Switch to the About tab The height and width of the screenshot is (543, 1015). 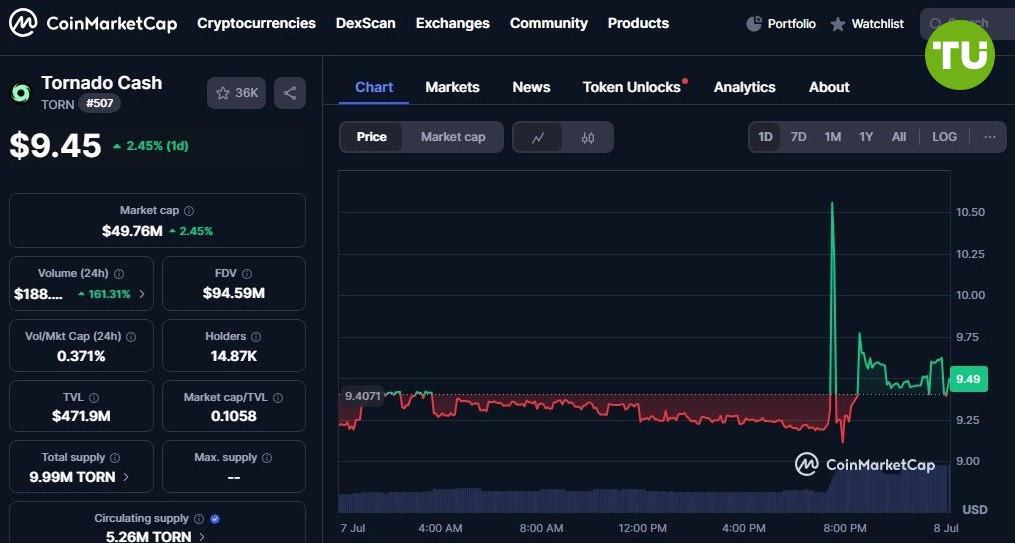tap(829, 87)
